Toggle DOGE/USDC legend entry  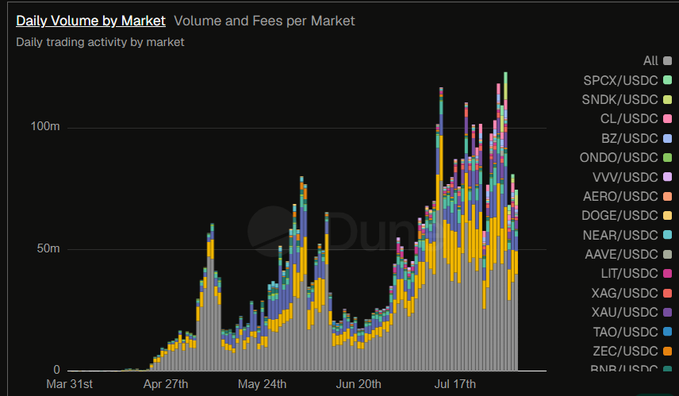(x=627, y=215)
